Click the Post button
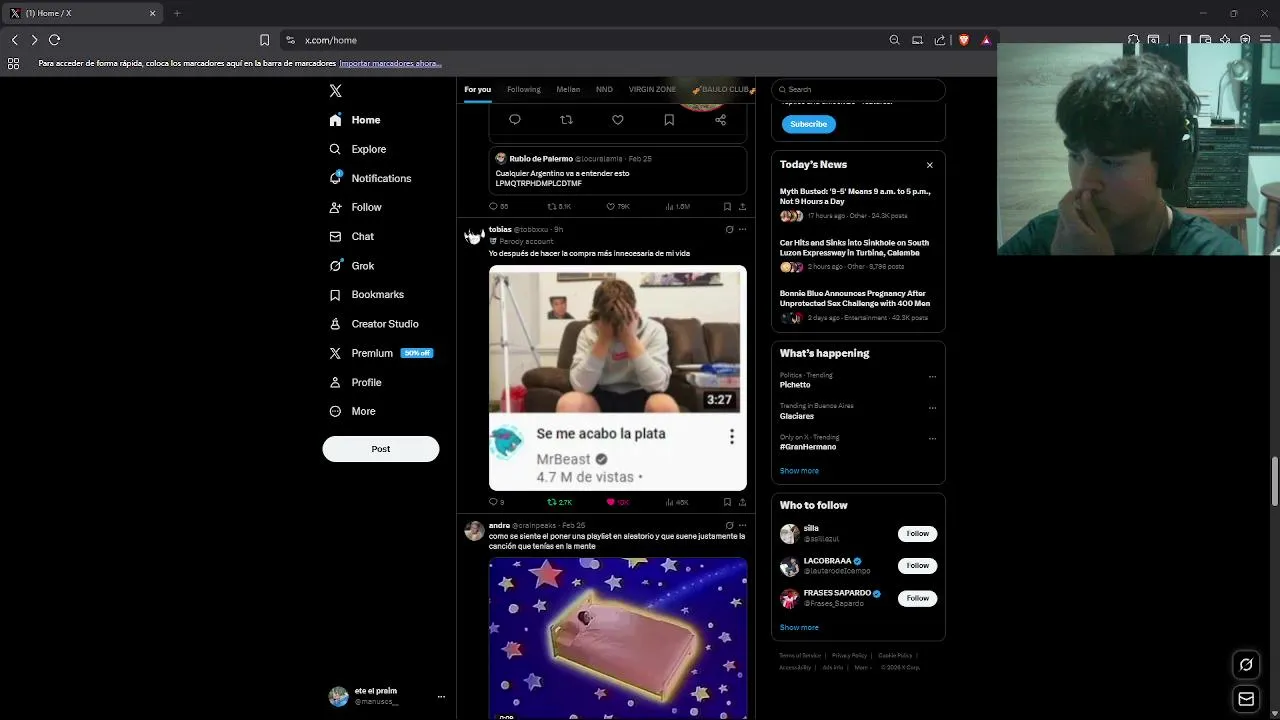This screenshot has height=720, width=1280. pos(380,449)
